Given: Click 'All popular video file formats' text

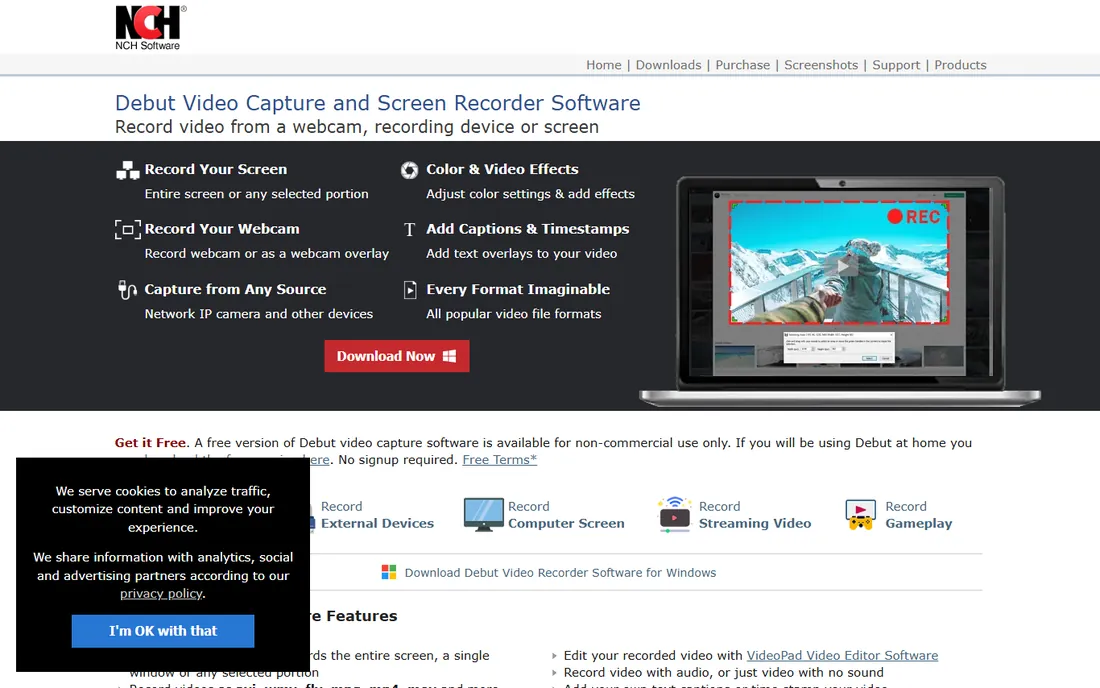Looking at the screenshot, I should (514, 313).
